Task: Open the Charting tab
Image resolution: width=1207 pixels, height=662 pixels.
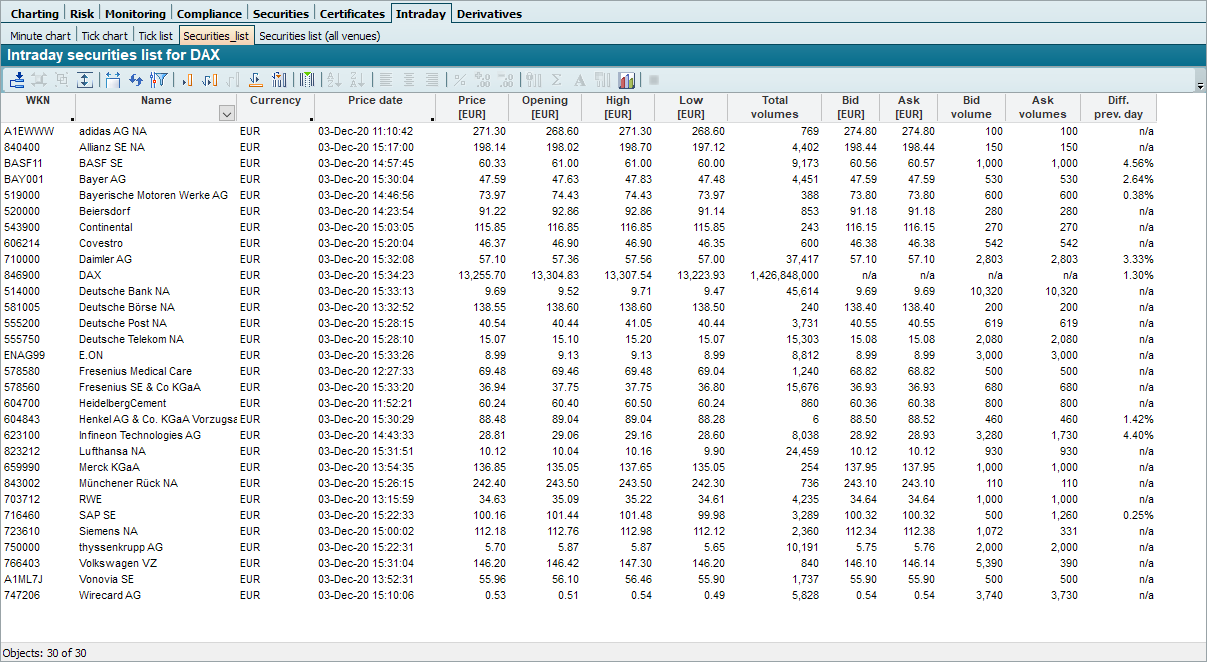Action: coord(35,14)
